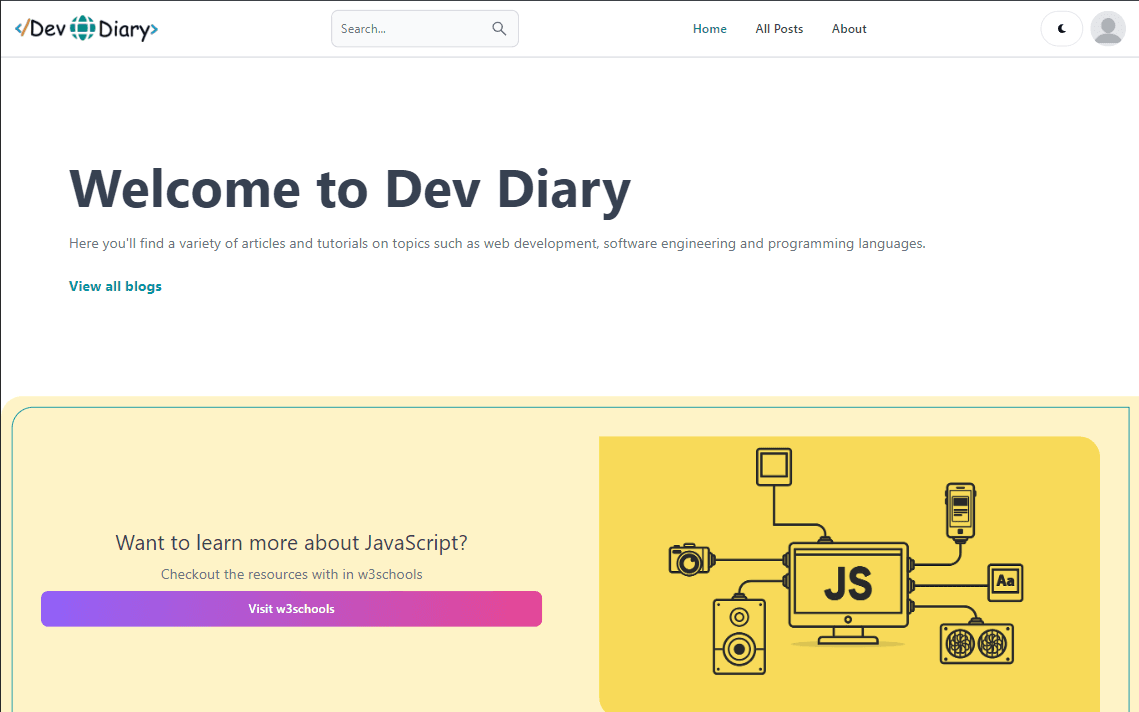Viewport: 1139px width, 712px height.
Task: Click the Aa icon in the JavaScript illustration
Action: pyautogui.click(x=1004, y=580)
